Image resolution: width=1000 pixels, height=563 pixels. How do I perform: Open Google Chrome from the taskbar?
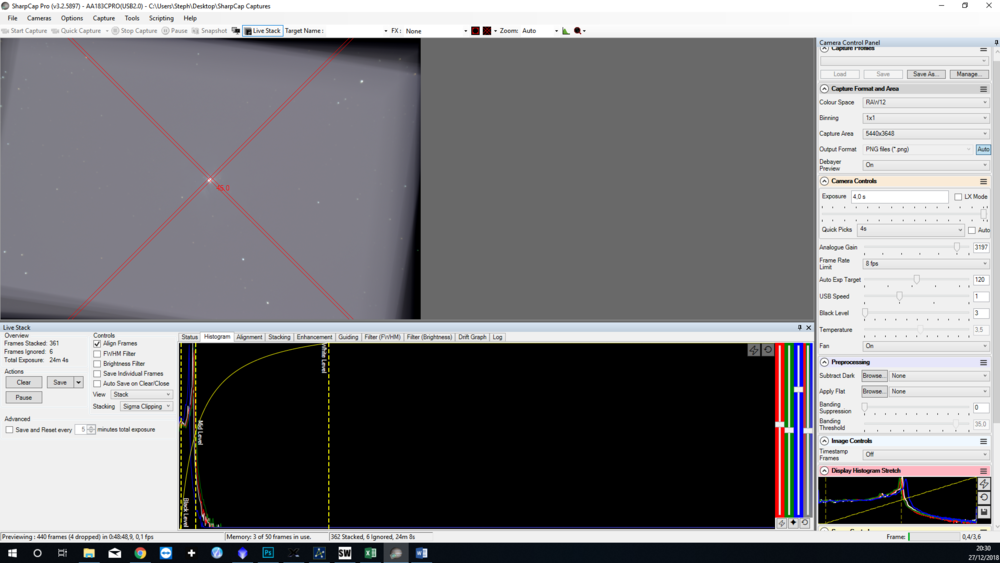coord(140,553)
